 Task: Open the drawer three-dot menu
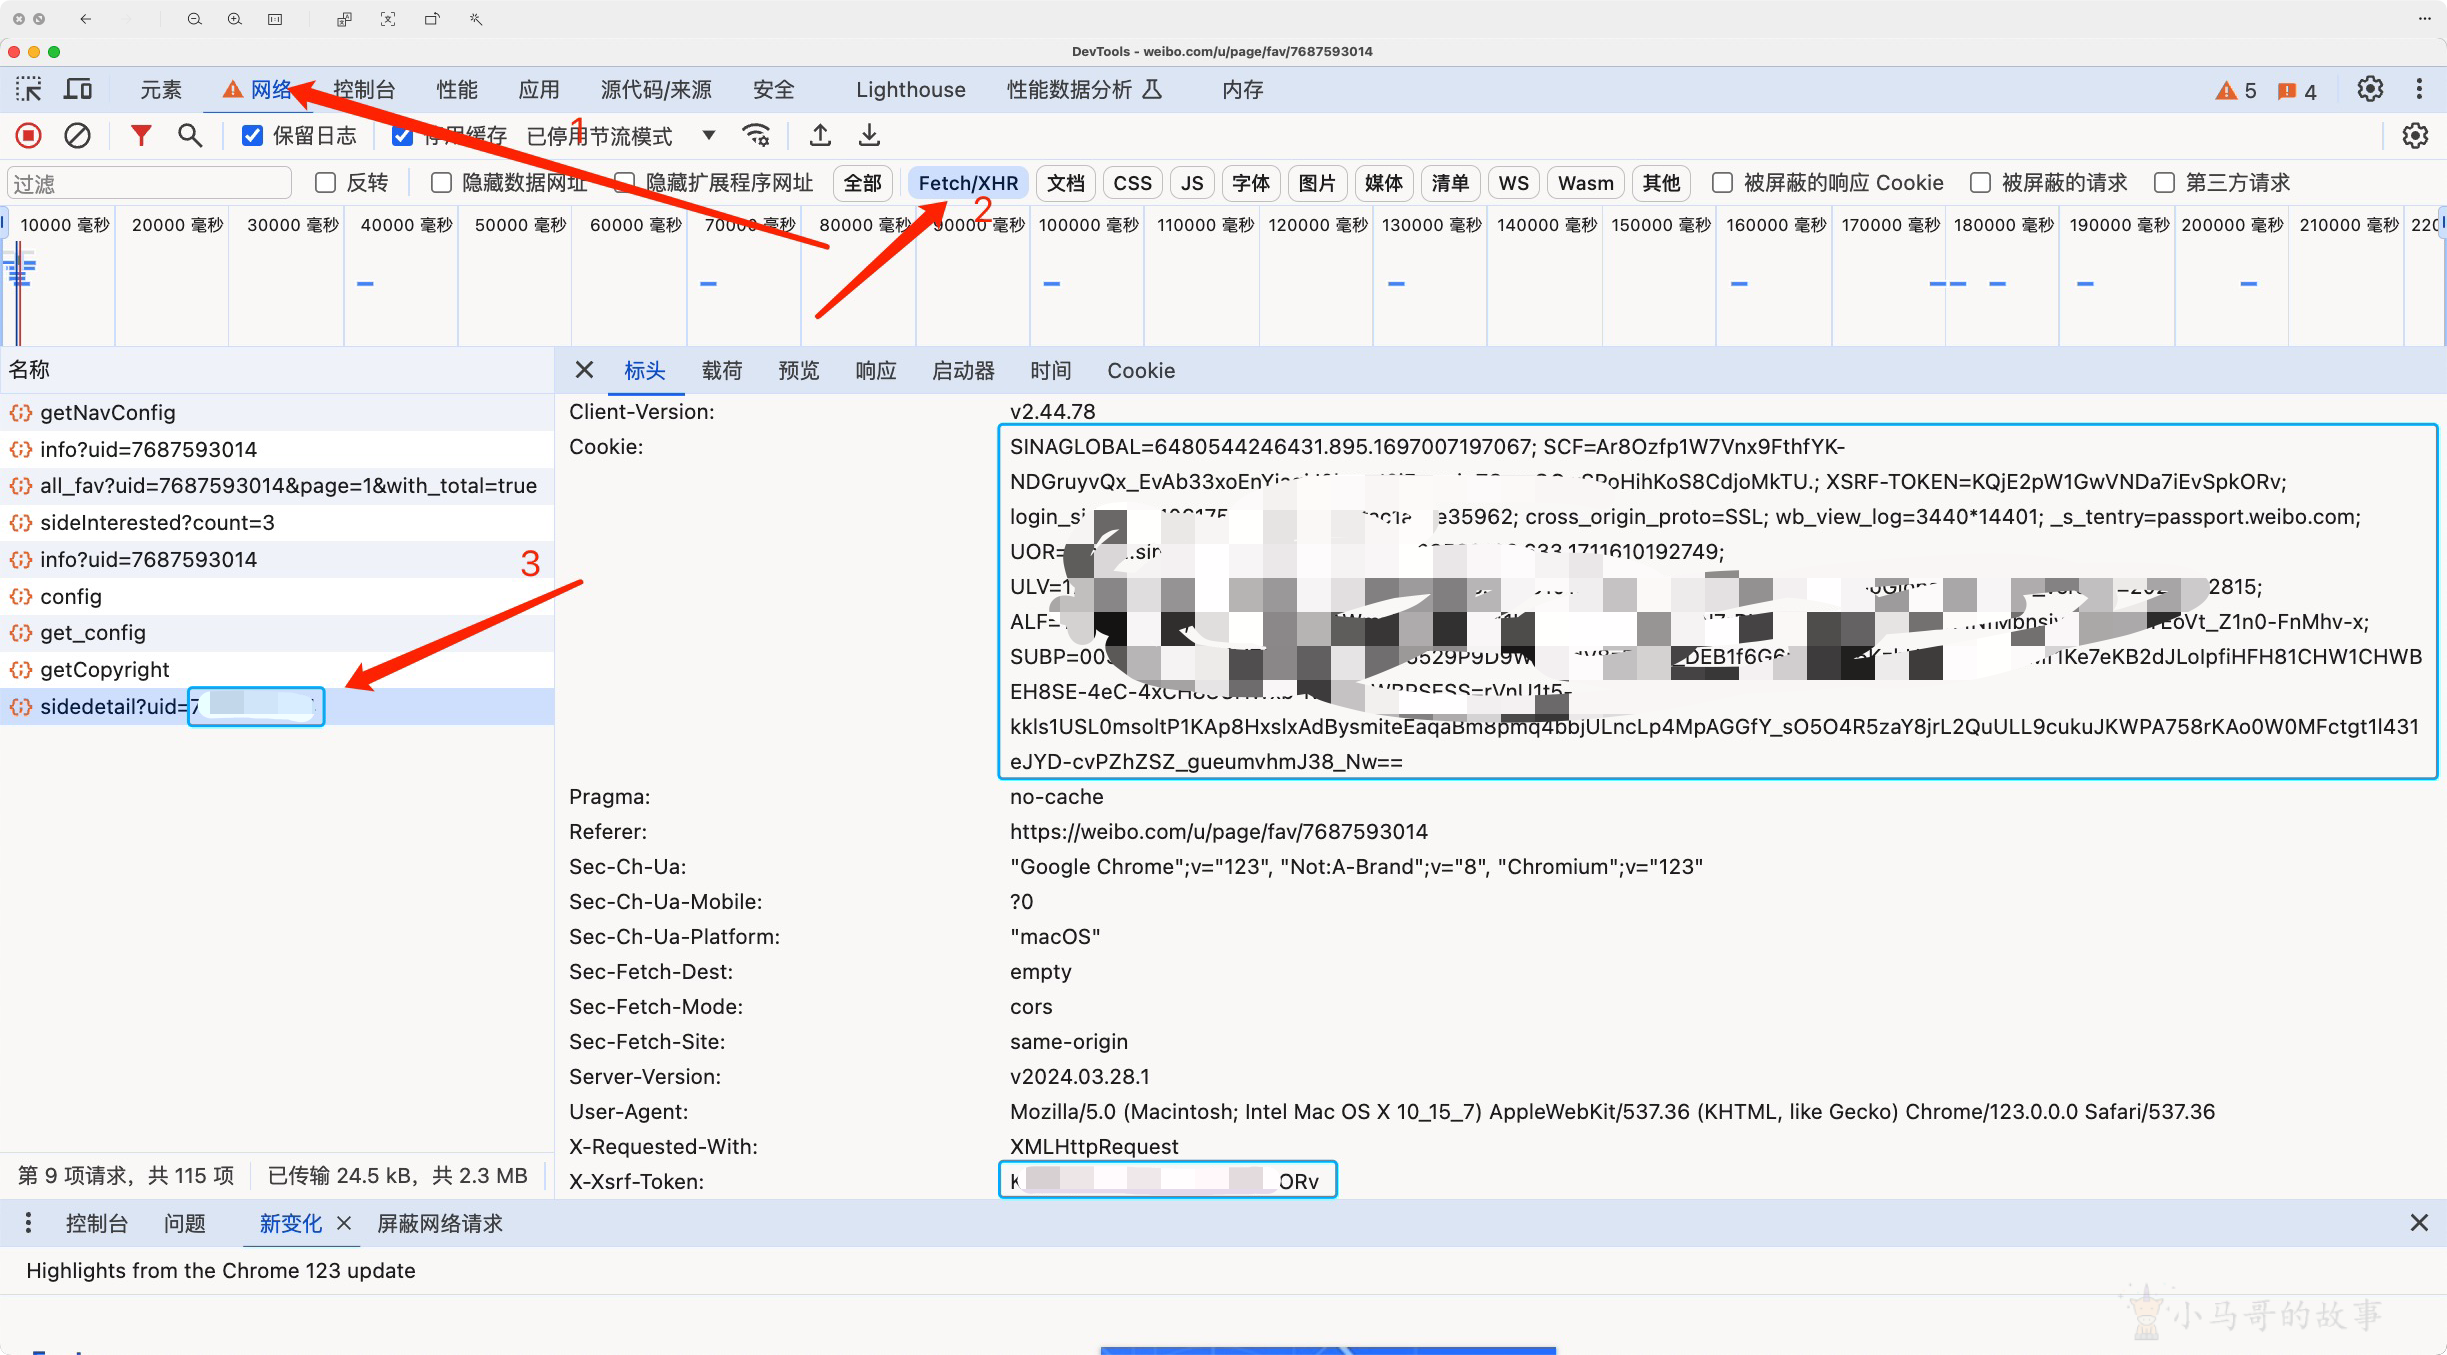pos(28,1222)
